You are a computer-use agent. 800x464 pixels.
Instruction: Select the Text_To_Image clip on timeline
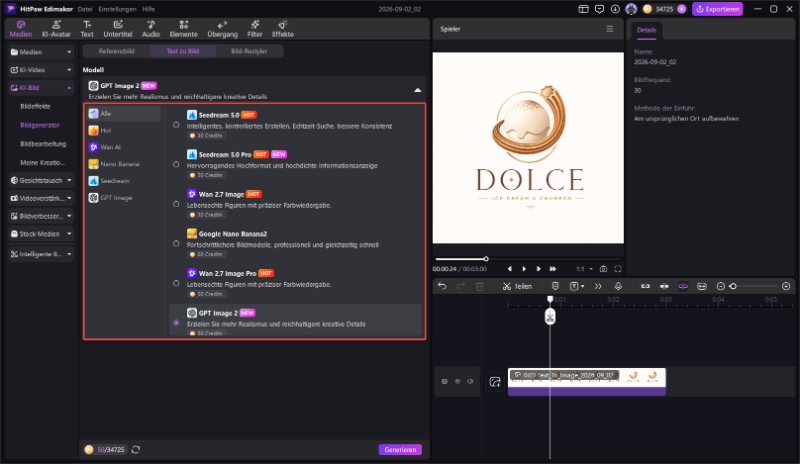tap(587, 382)
